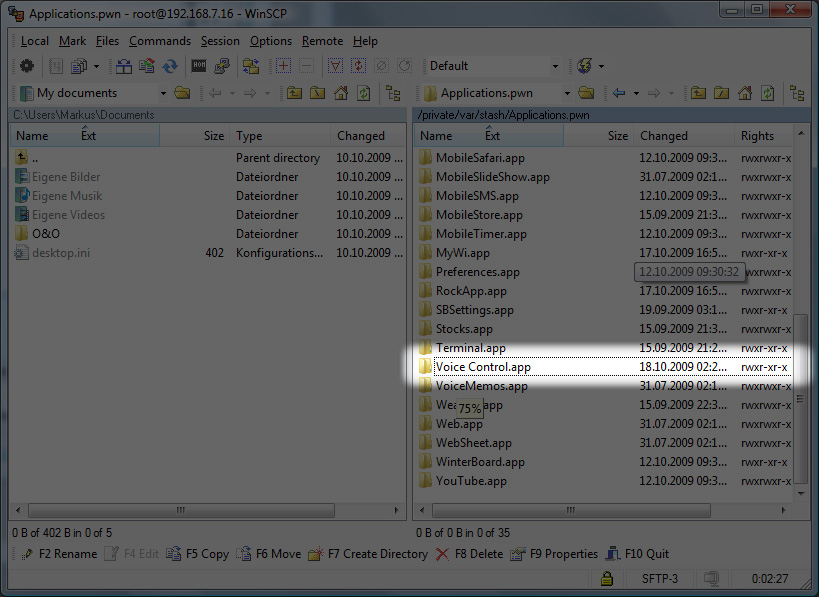
Task: Open remote directory folder browse icon
Action: pos(586,93)
